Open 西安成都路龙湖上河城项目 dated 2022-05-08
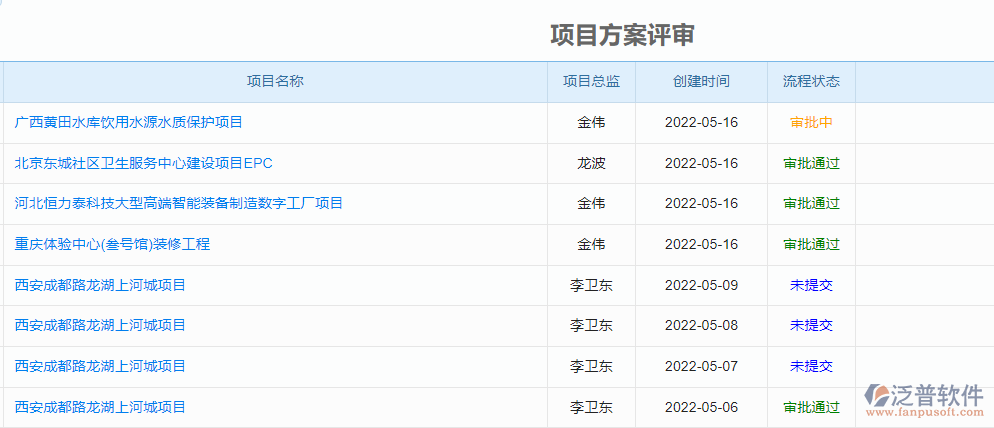 point(100,325)
